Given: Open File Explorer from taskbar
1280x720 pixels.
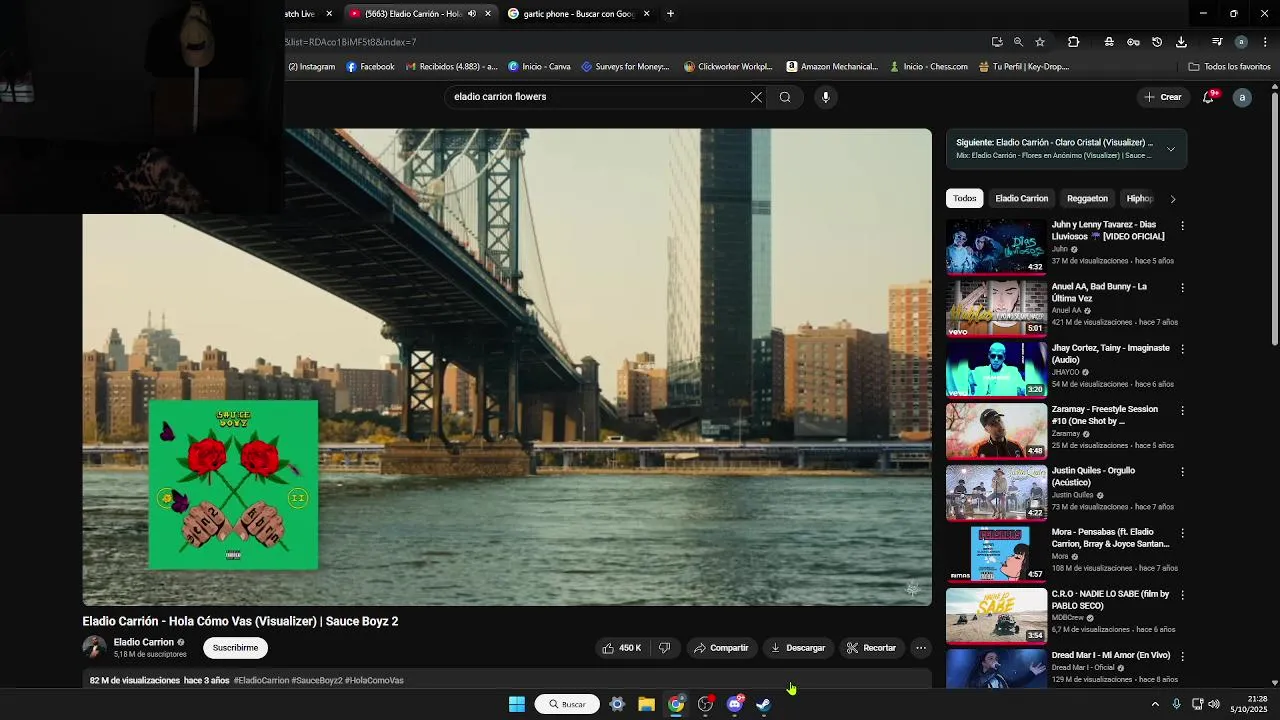Looking at the screenshot, I should (647, 704).
